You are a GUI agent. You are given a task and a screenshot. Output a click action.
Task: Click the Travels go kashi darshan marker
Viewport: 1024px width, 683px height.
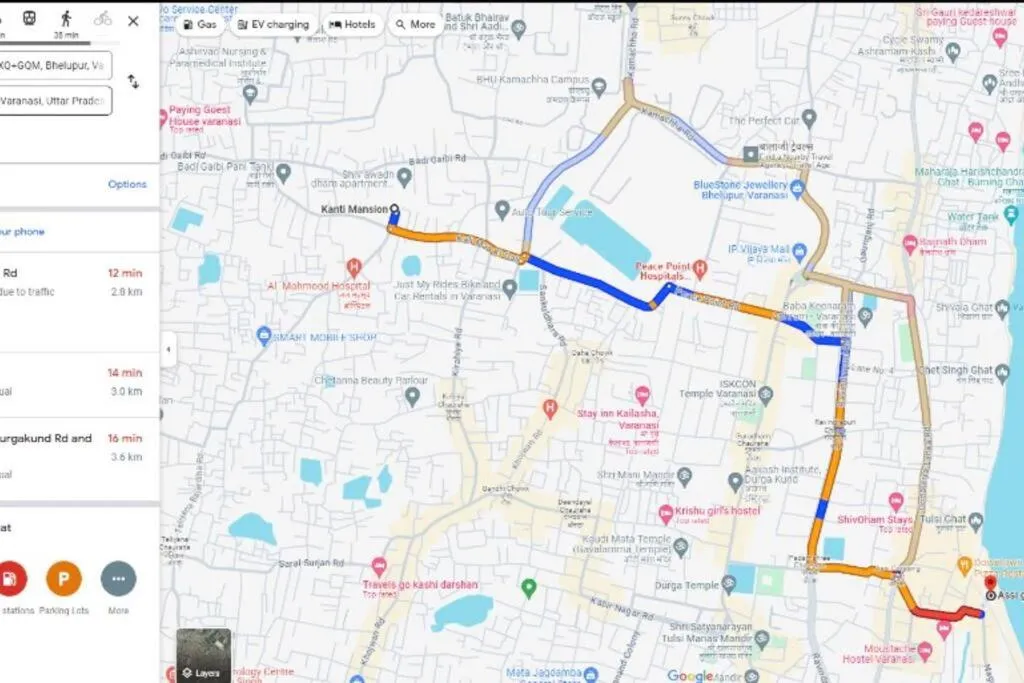click(379, 565)
